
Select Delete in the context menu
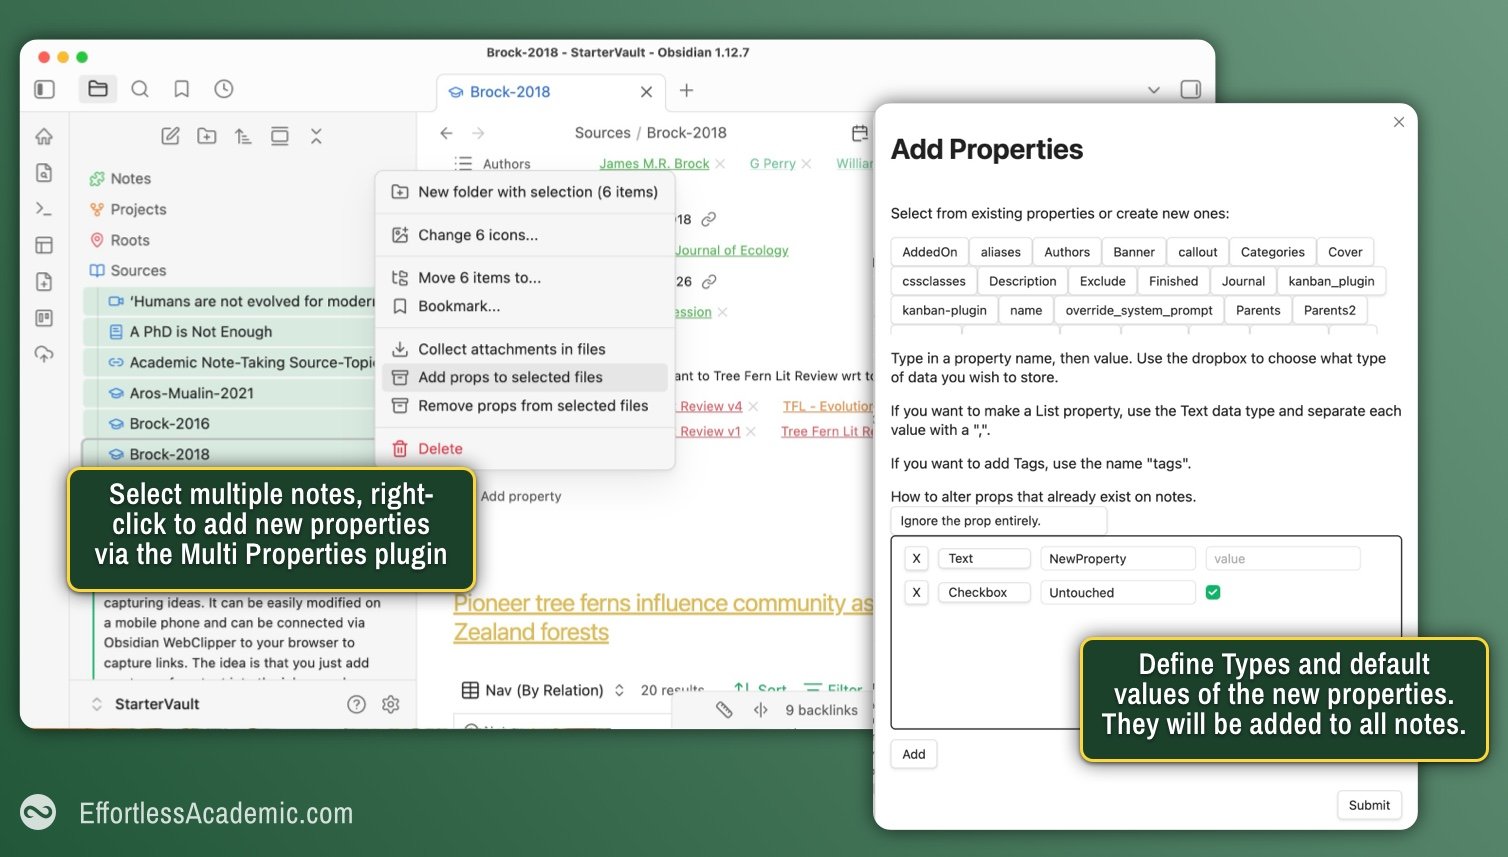pyautogui.click(x=524, y=449)
